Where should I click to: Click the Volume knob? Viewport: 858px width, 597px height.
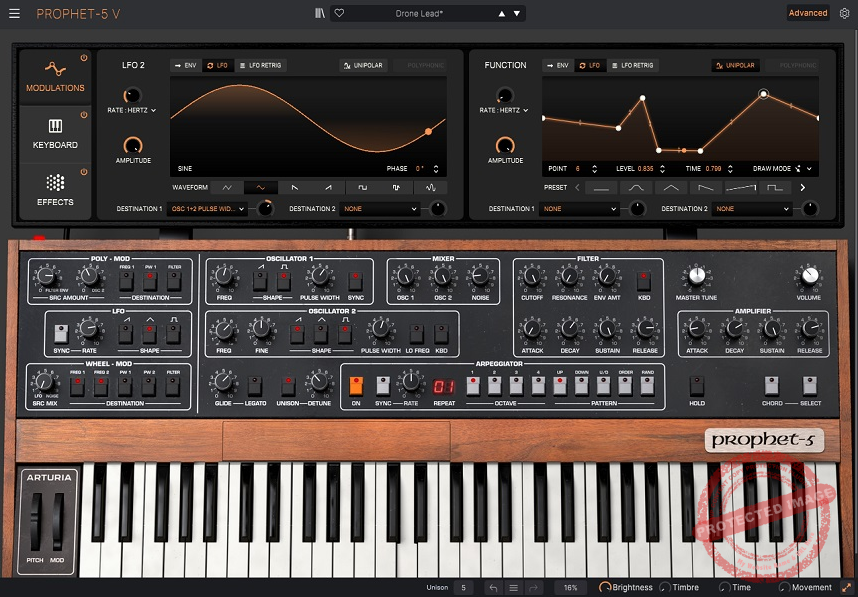[x=809, y=276]
